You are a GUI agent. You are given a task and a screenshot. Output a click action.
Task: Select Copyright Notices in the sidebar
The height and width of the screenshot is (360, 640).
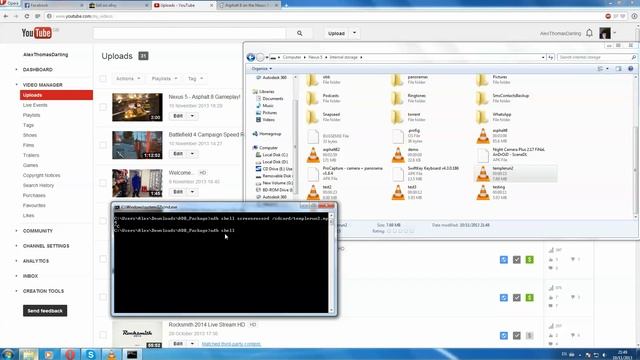(x=41, y=176)
